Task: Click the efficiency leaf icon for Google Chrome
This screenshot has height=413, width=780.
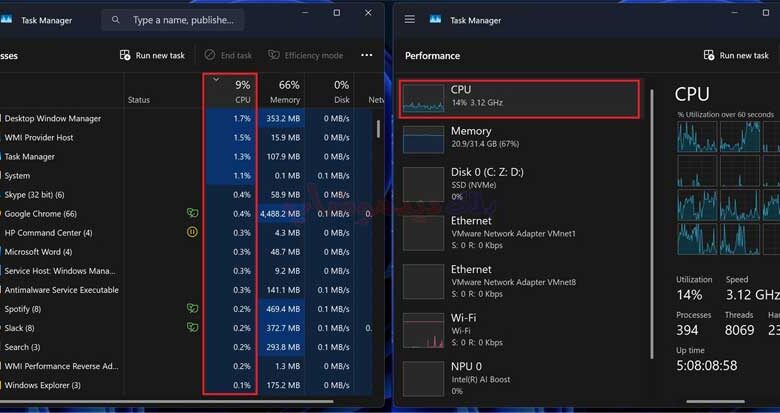Action: [x=192, y=213]
